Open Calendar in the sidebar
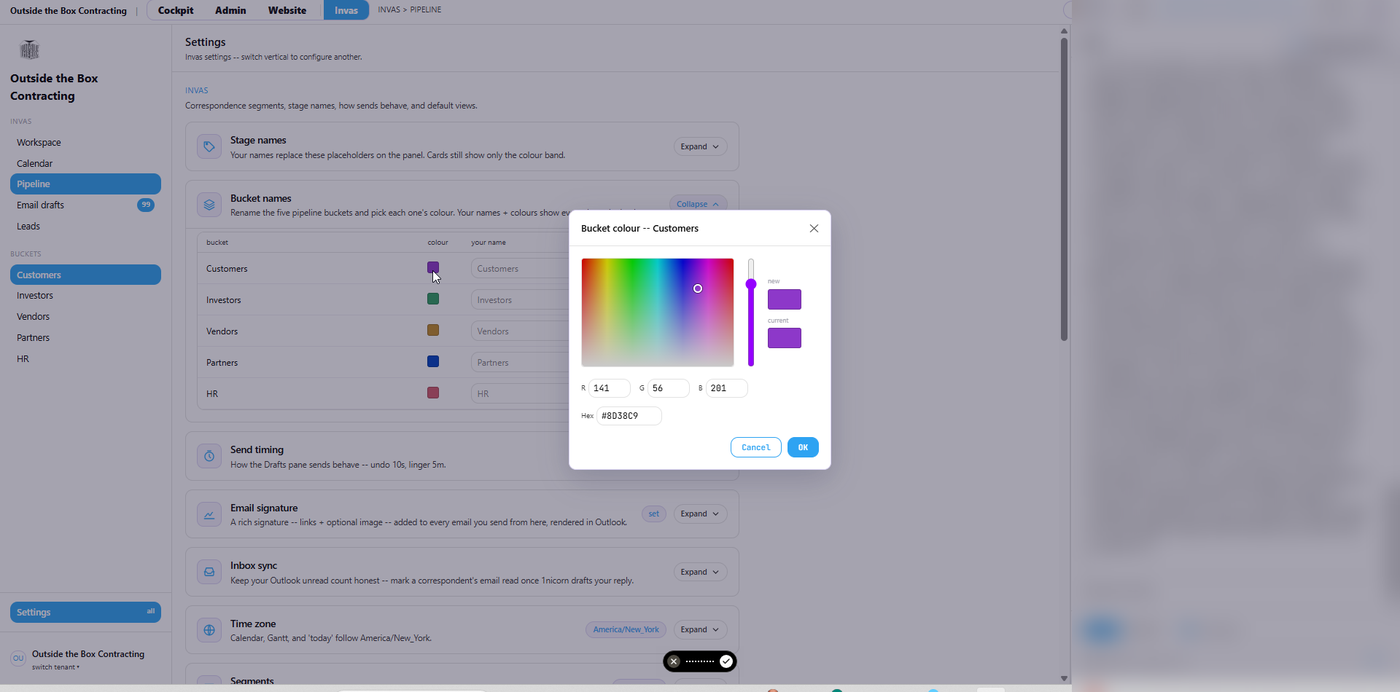Viewport: 1400px width, 692px height. coord(85,163)
